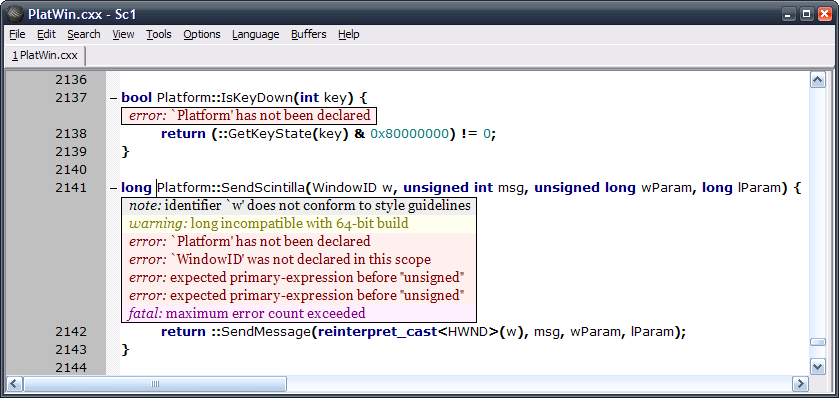839x398 pixels.
Task: Click the vertical scrollbar up arrow
Action: (818, 80)
